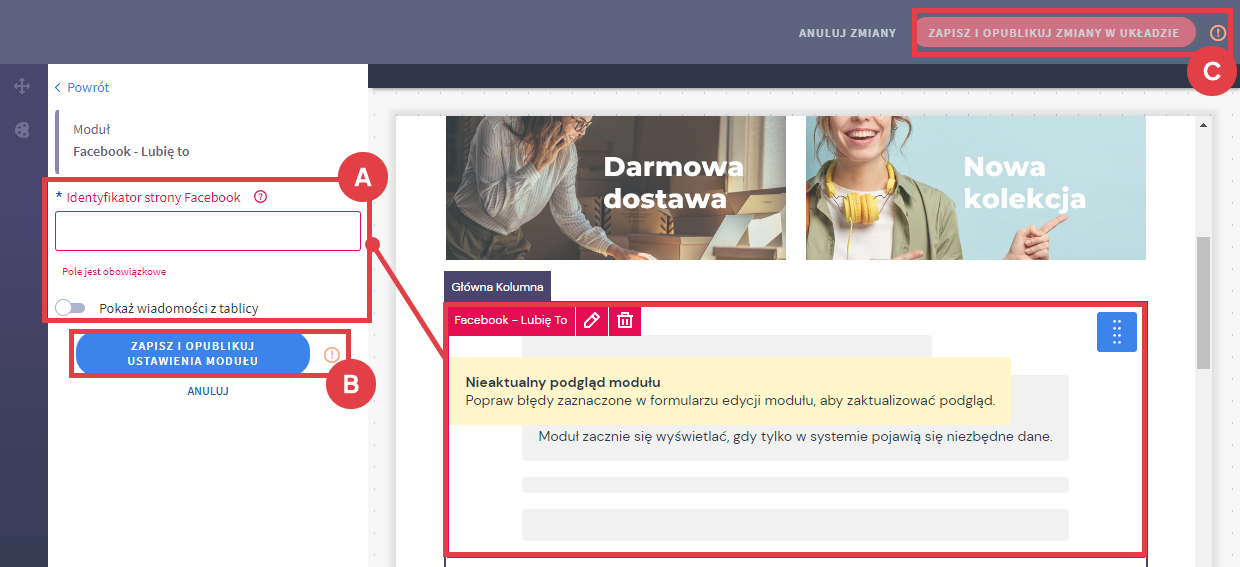Image resolution: width=1240 pixels, height=567 pixels.
Task: Toggle Pokaż wiadomości z tablicy switch
Action: tap(71, 308)
